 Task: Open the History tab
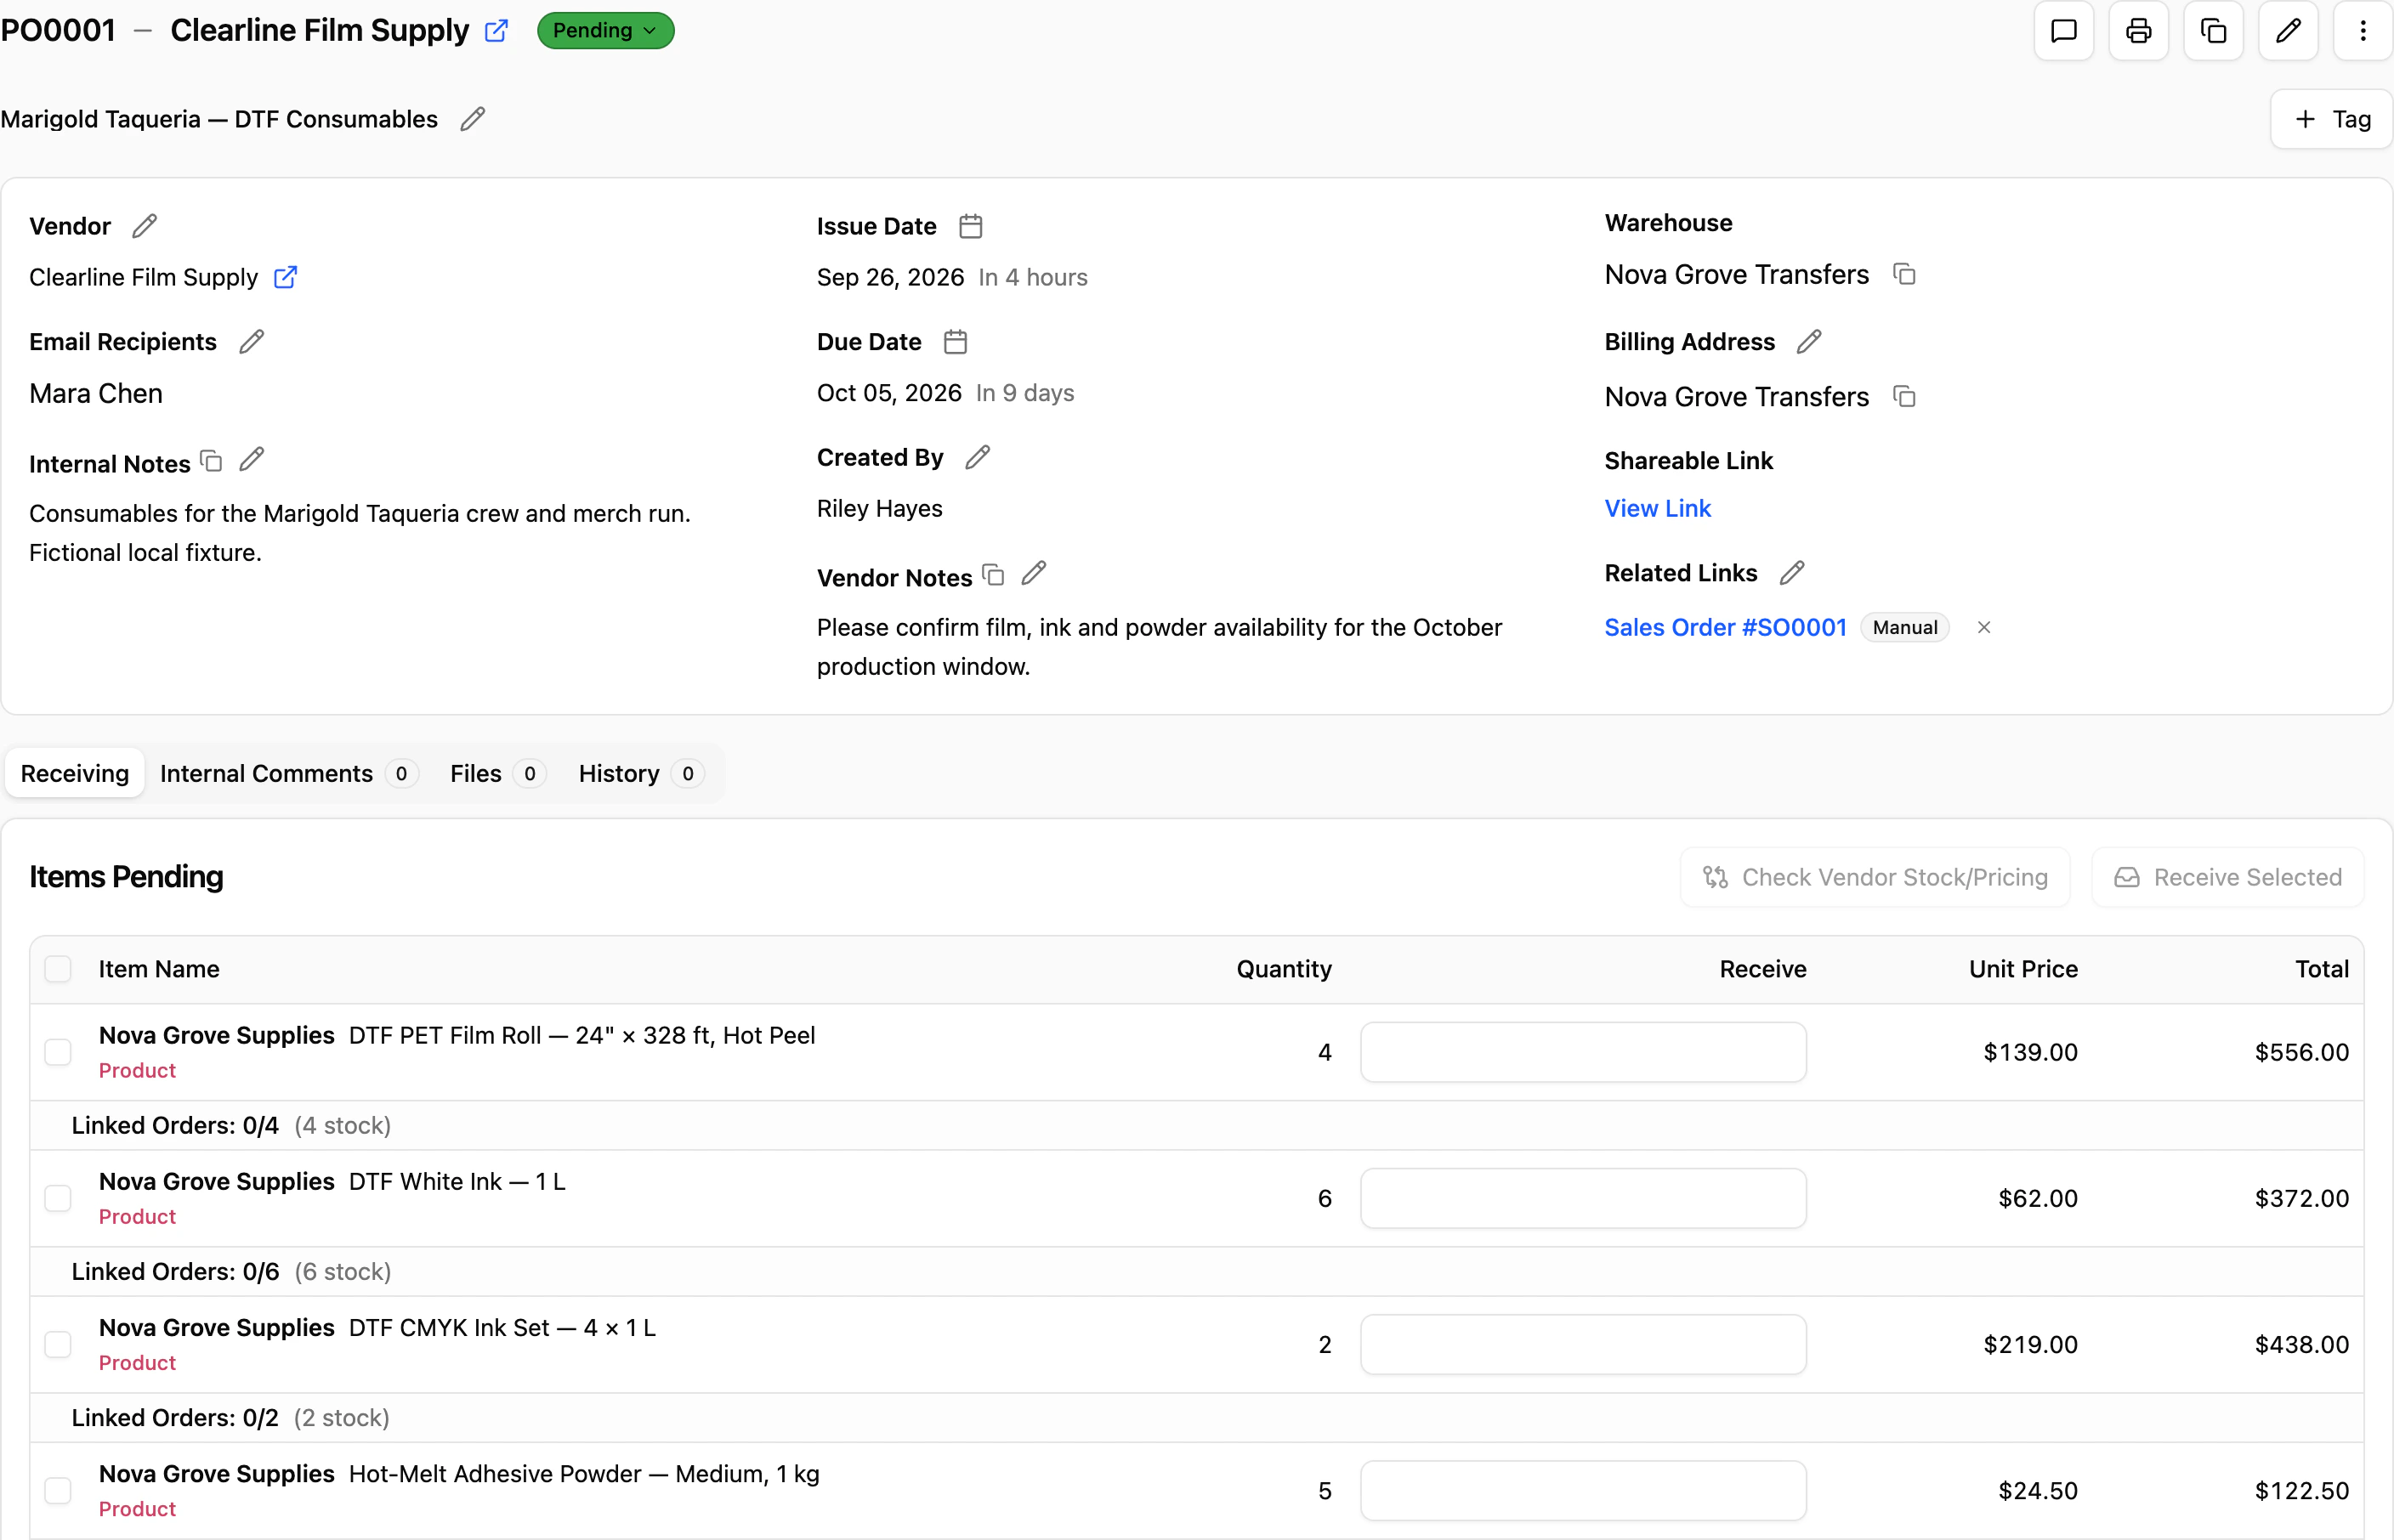(x=640, y=774)
